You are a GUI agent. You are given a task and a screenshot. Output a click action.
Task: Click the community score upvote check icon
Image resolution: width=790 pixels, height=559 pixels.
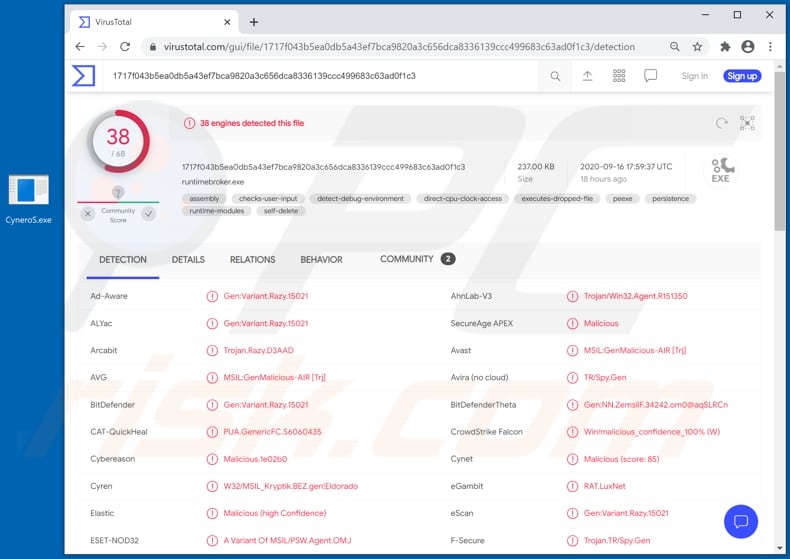149,214
